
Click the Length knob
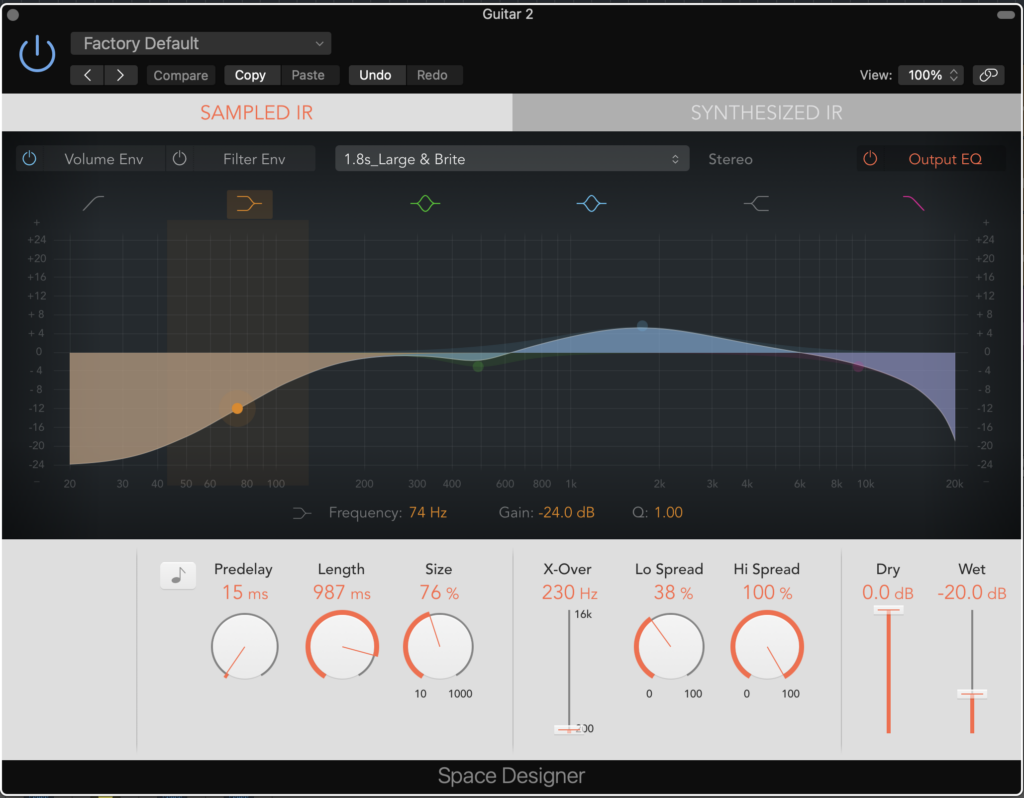coord(342,646)
